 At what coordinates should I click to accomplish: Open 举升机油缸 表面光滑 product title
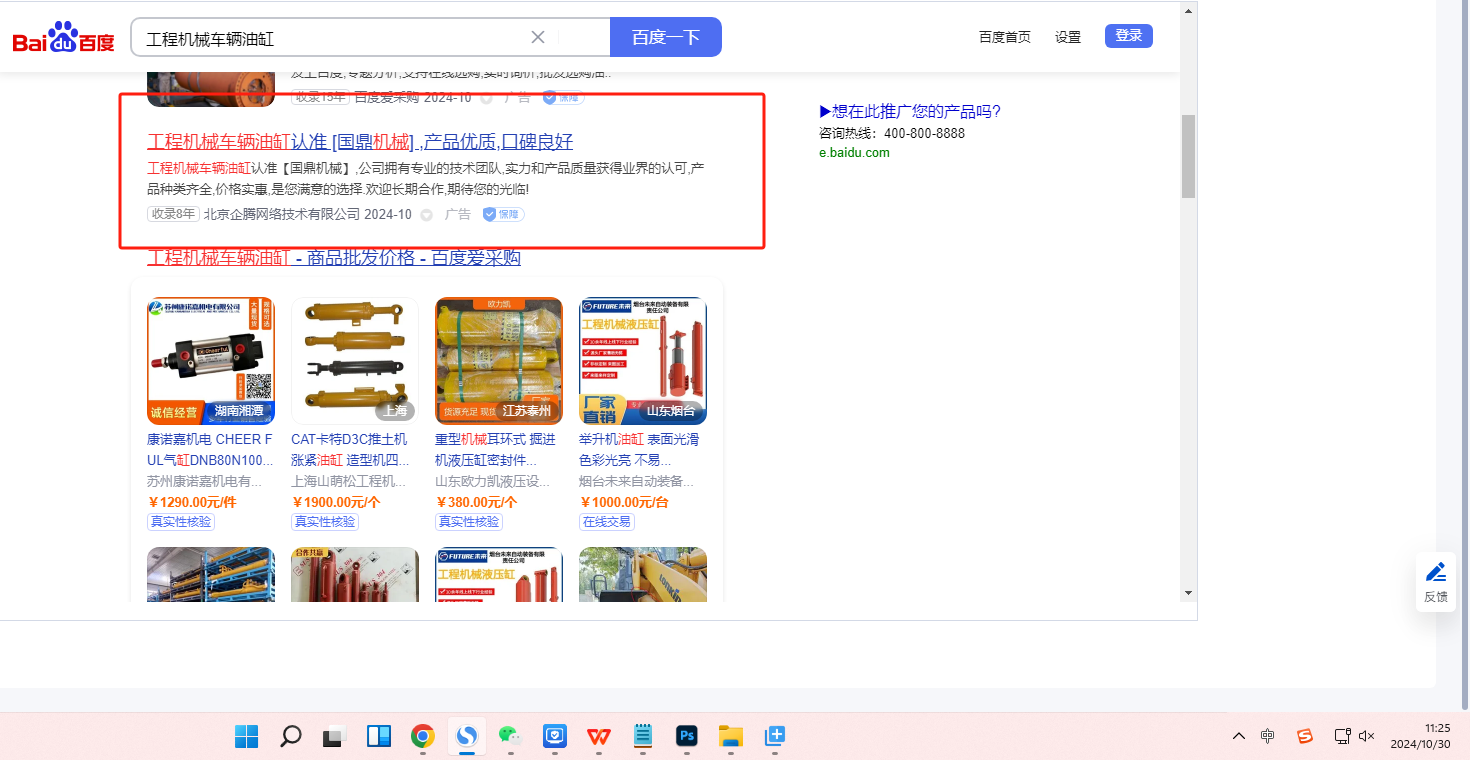pos(639,450)
